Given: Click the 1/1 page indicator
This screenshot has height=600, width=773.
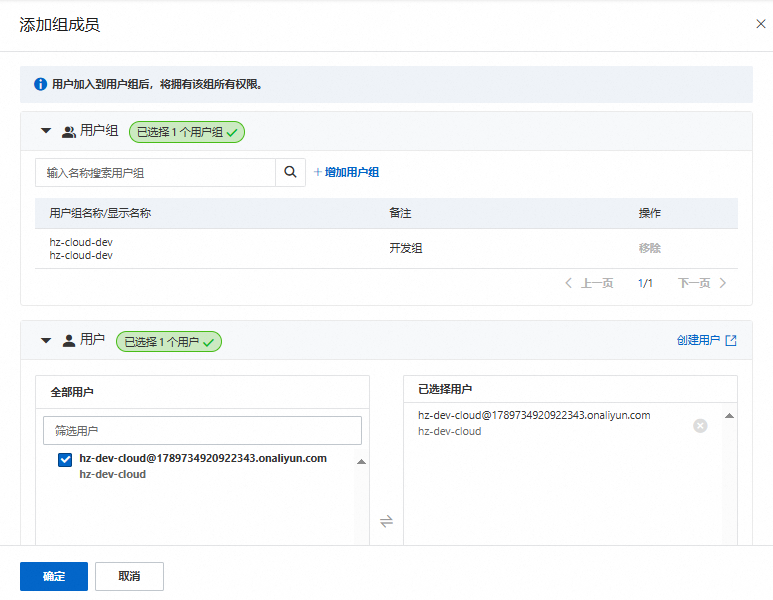Looking at the screenshot, I should 645,283.
